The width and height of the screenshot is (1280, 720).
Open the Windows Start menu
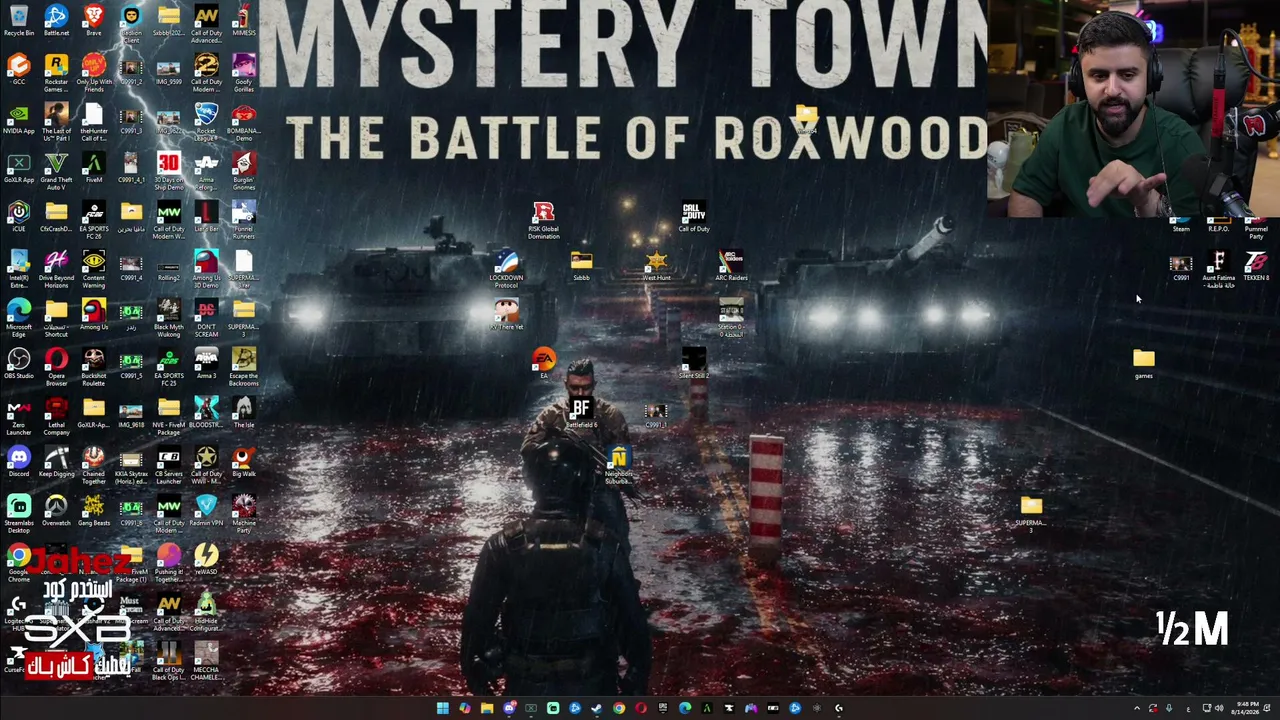pyautogui.click(x=442, y=708)
